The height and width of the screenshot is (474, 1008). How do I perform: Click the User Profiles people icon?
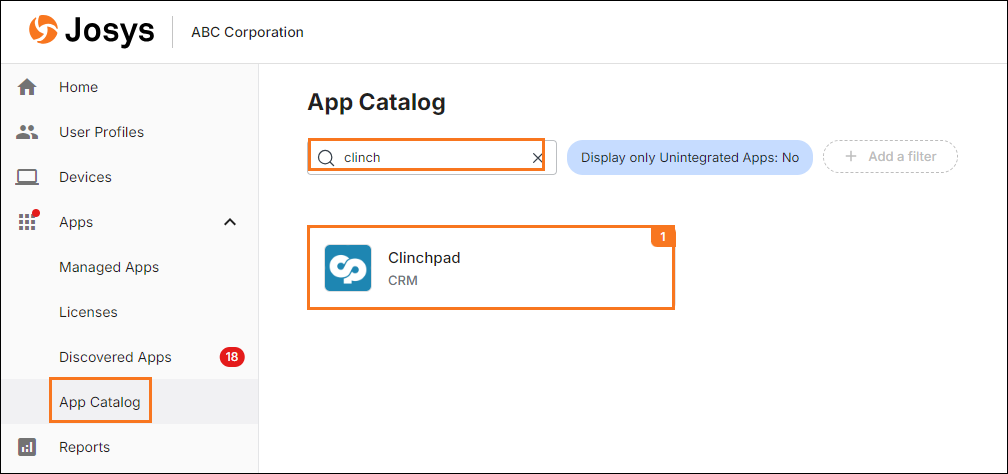[27, 132]
